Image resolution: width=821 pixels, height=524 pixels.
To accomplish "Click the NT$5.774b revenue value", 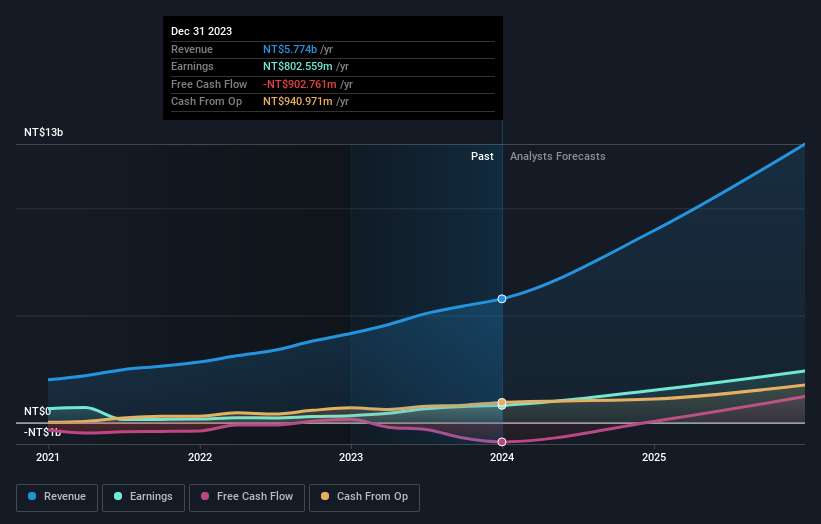I will click(290, 49).
